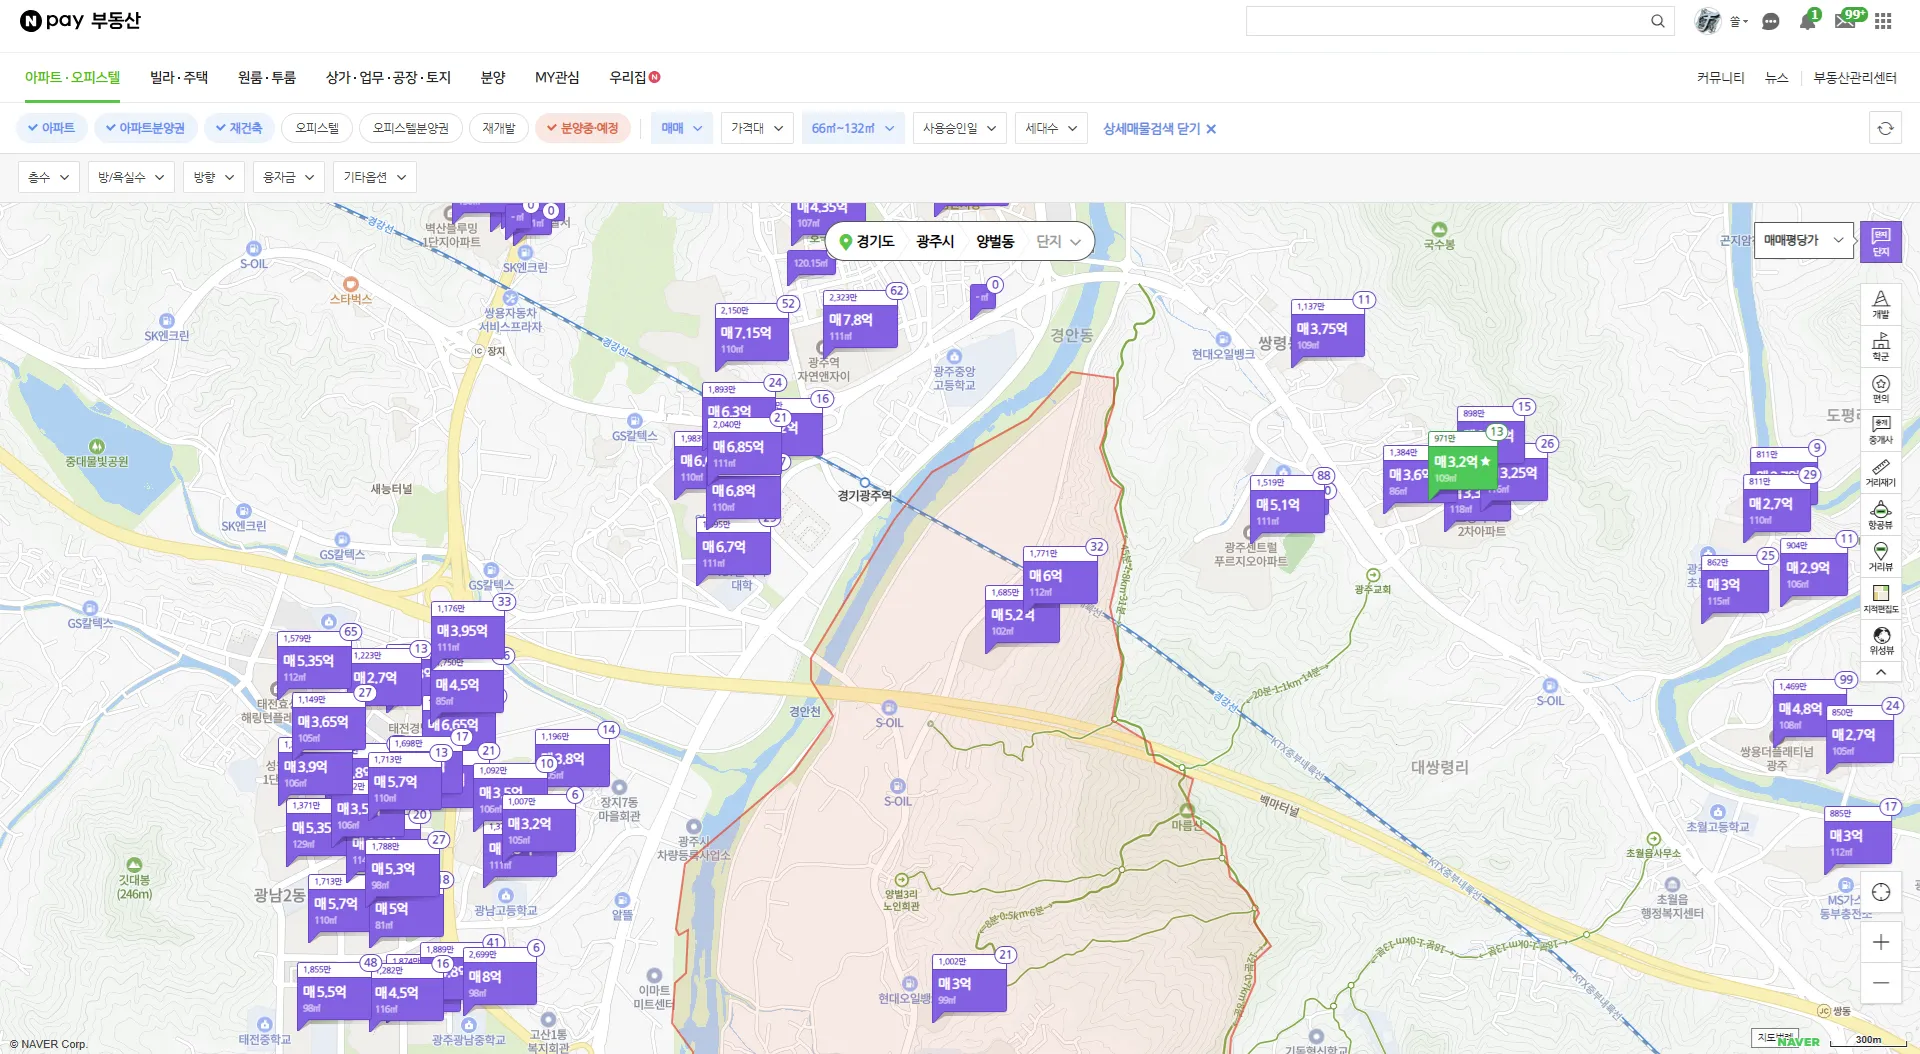This screenshot has width=1920, height=1054.
Task: Show 학군 school district overlay
Action: pyautogui.click(x=1880, y=347)
